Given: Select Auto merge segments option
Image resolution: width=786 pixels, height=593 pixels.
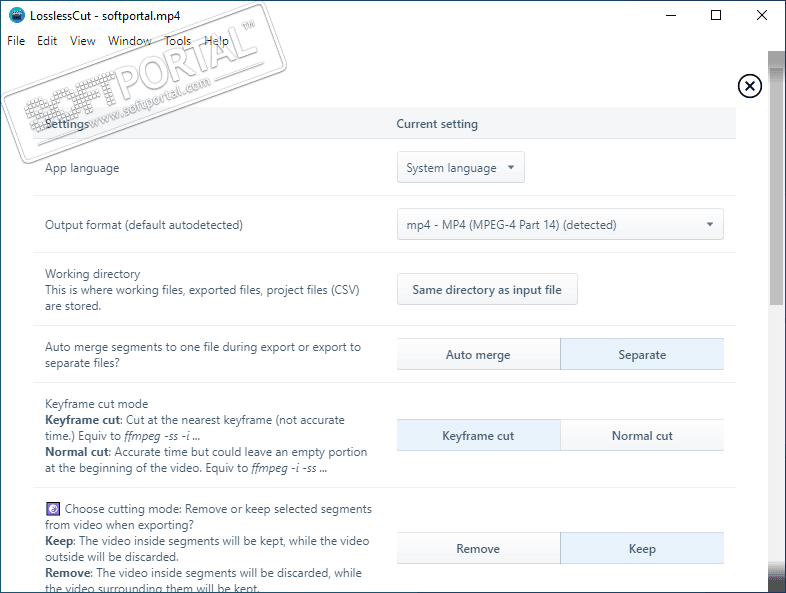Looking at the screenshot, I should click(x=478, y=355).
